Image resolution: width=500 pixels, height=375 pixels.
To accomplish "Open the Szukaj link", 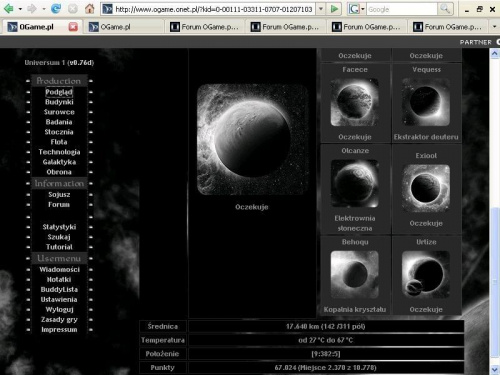I will pos(59,237).
